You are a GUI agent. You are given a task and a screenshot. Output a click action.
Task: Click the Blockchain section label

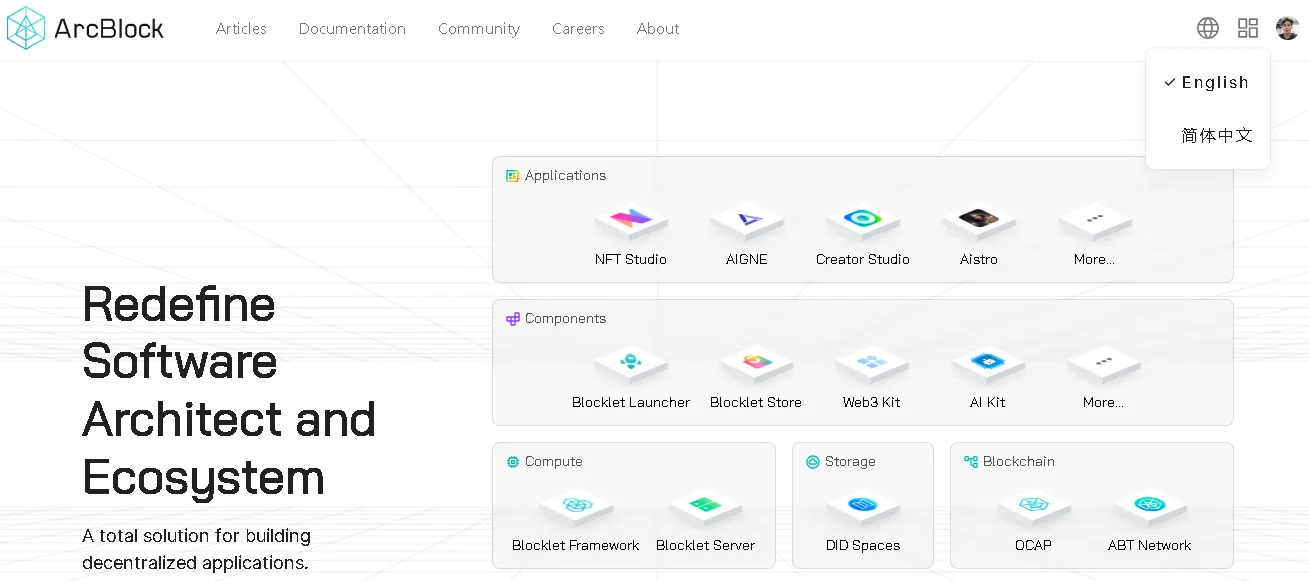click(x=1018, y=462)
